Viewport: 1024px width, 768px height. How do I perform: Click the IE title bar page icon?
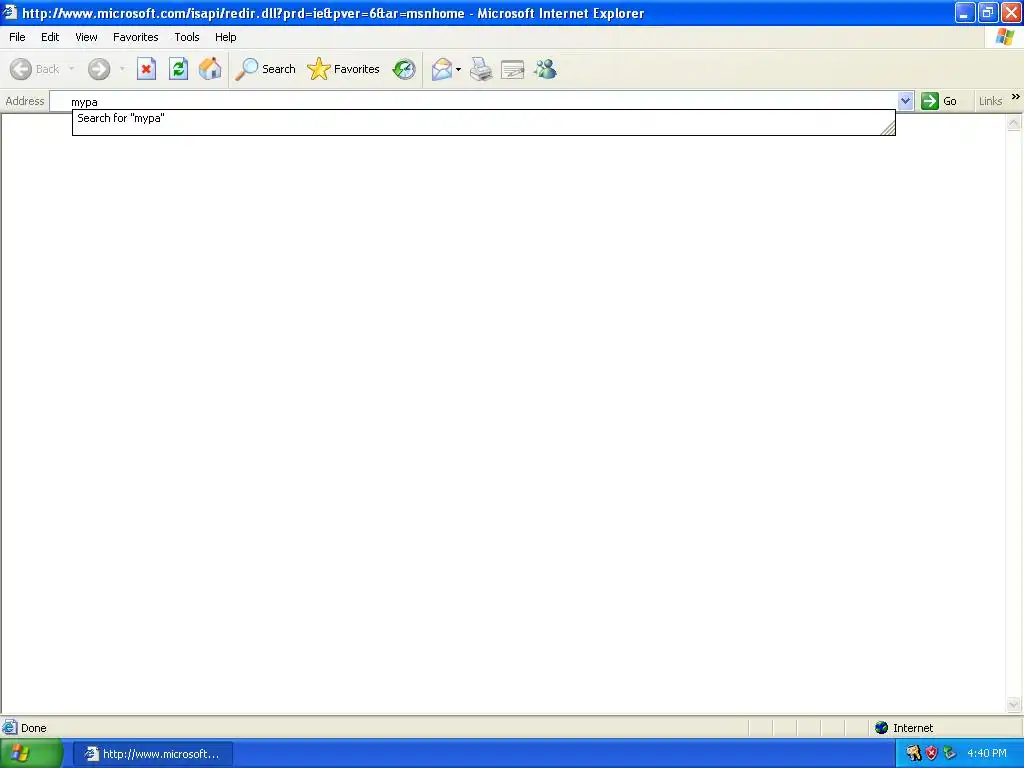click(x=10, y=12)
